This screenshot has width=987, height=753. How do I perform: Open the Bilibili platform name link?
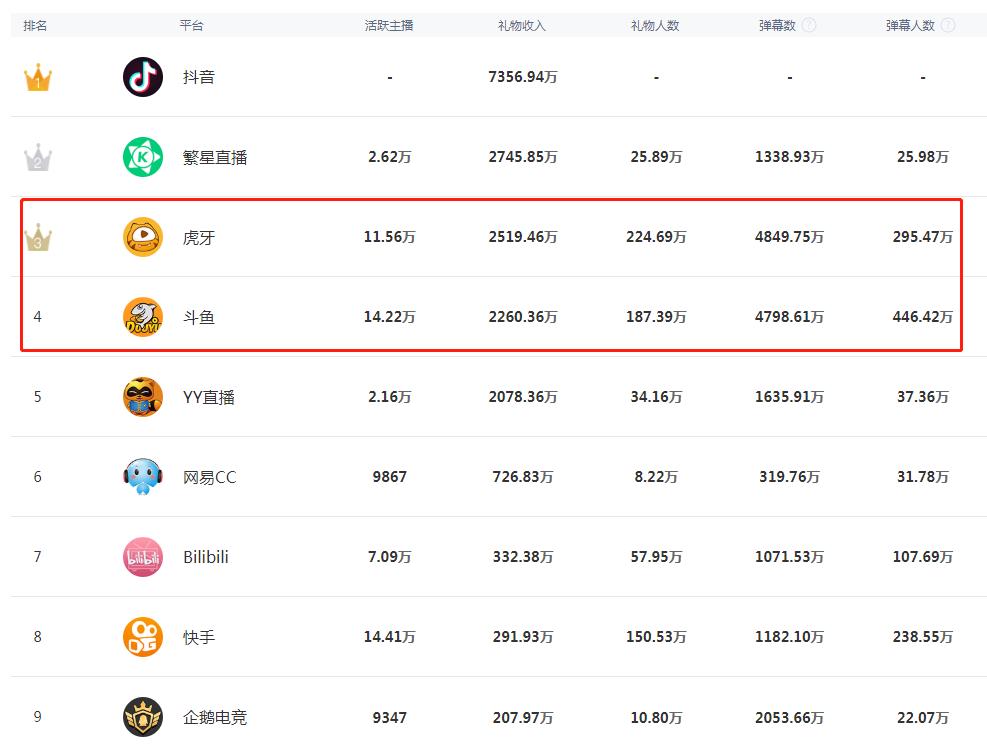pyautogui.click(x=206, y=557)
